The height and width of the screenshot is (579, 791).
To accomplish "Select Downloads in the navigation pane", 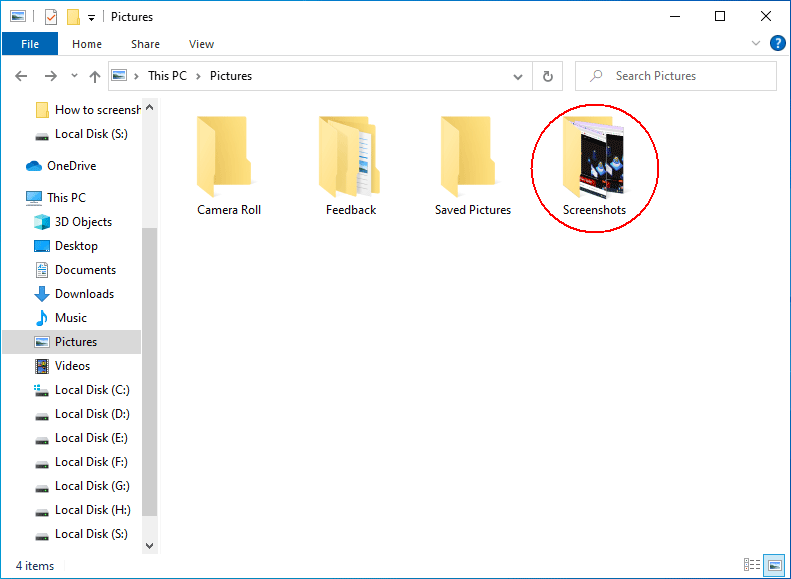I will tap(74, 294).
